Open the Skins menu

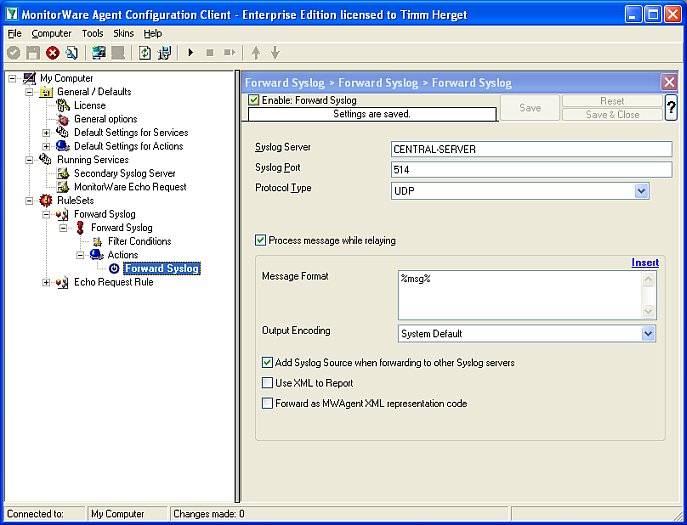click(124, 33)
